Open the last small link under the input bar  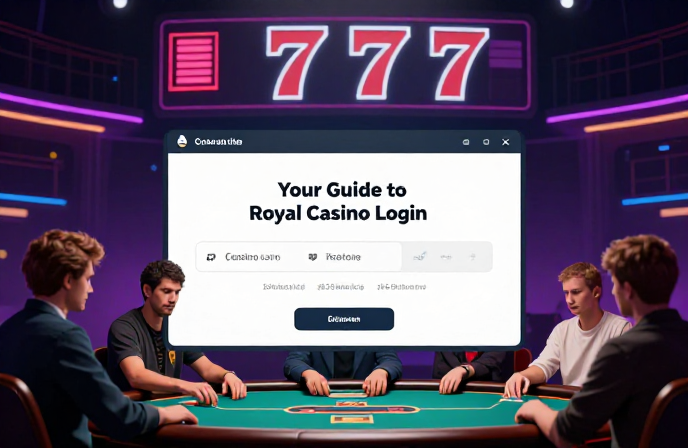click(401, 287)
